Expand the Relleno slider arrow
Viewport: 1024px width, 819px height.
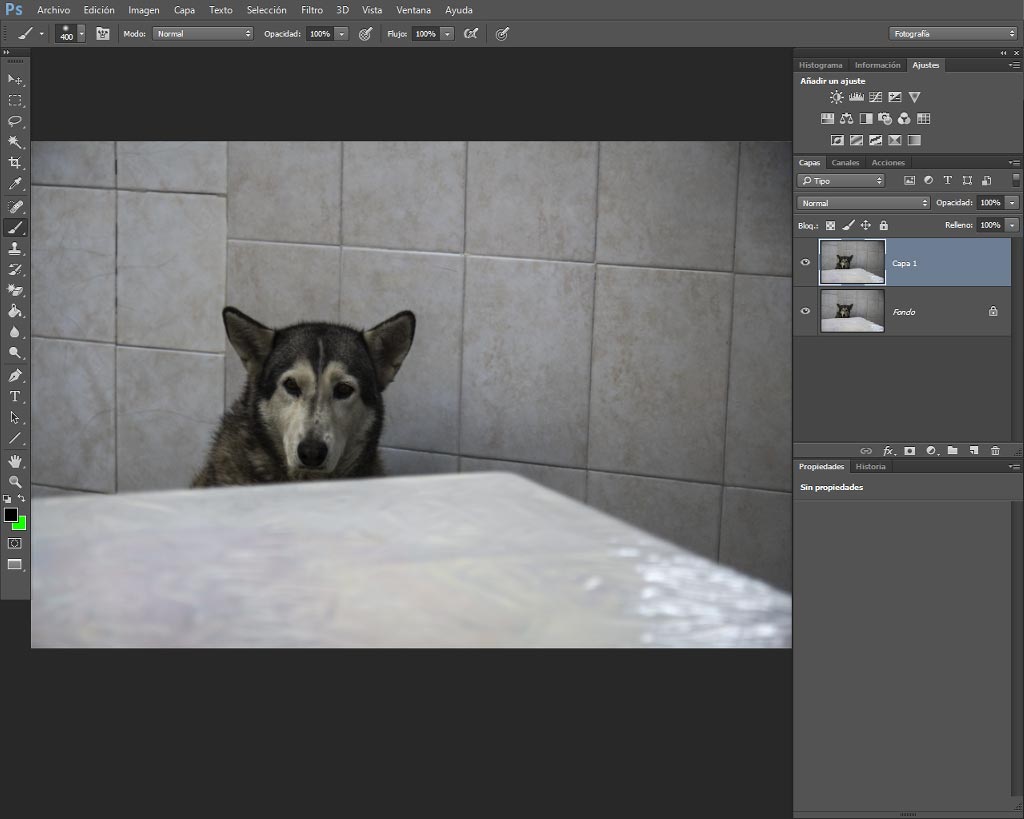[1012, 225]
